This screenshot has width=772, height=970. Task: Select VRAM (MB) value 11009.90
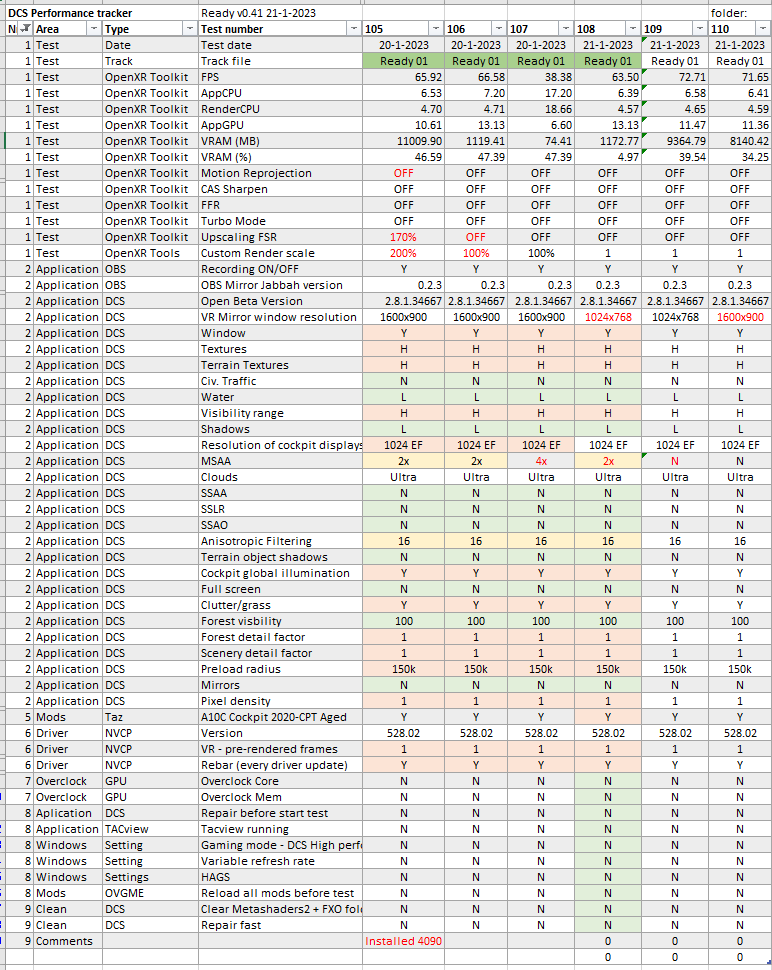pos(403,141)
